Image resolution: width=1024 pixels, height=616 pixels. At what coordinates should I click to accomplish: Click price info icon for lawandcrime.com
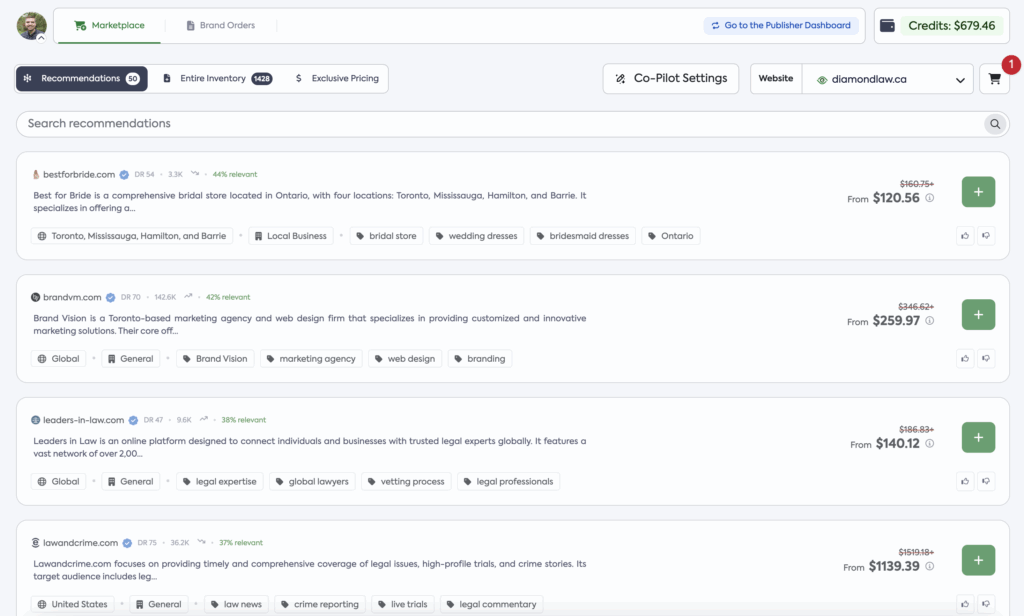click(929, 566)
